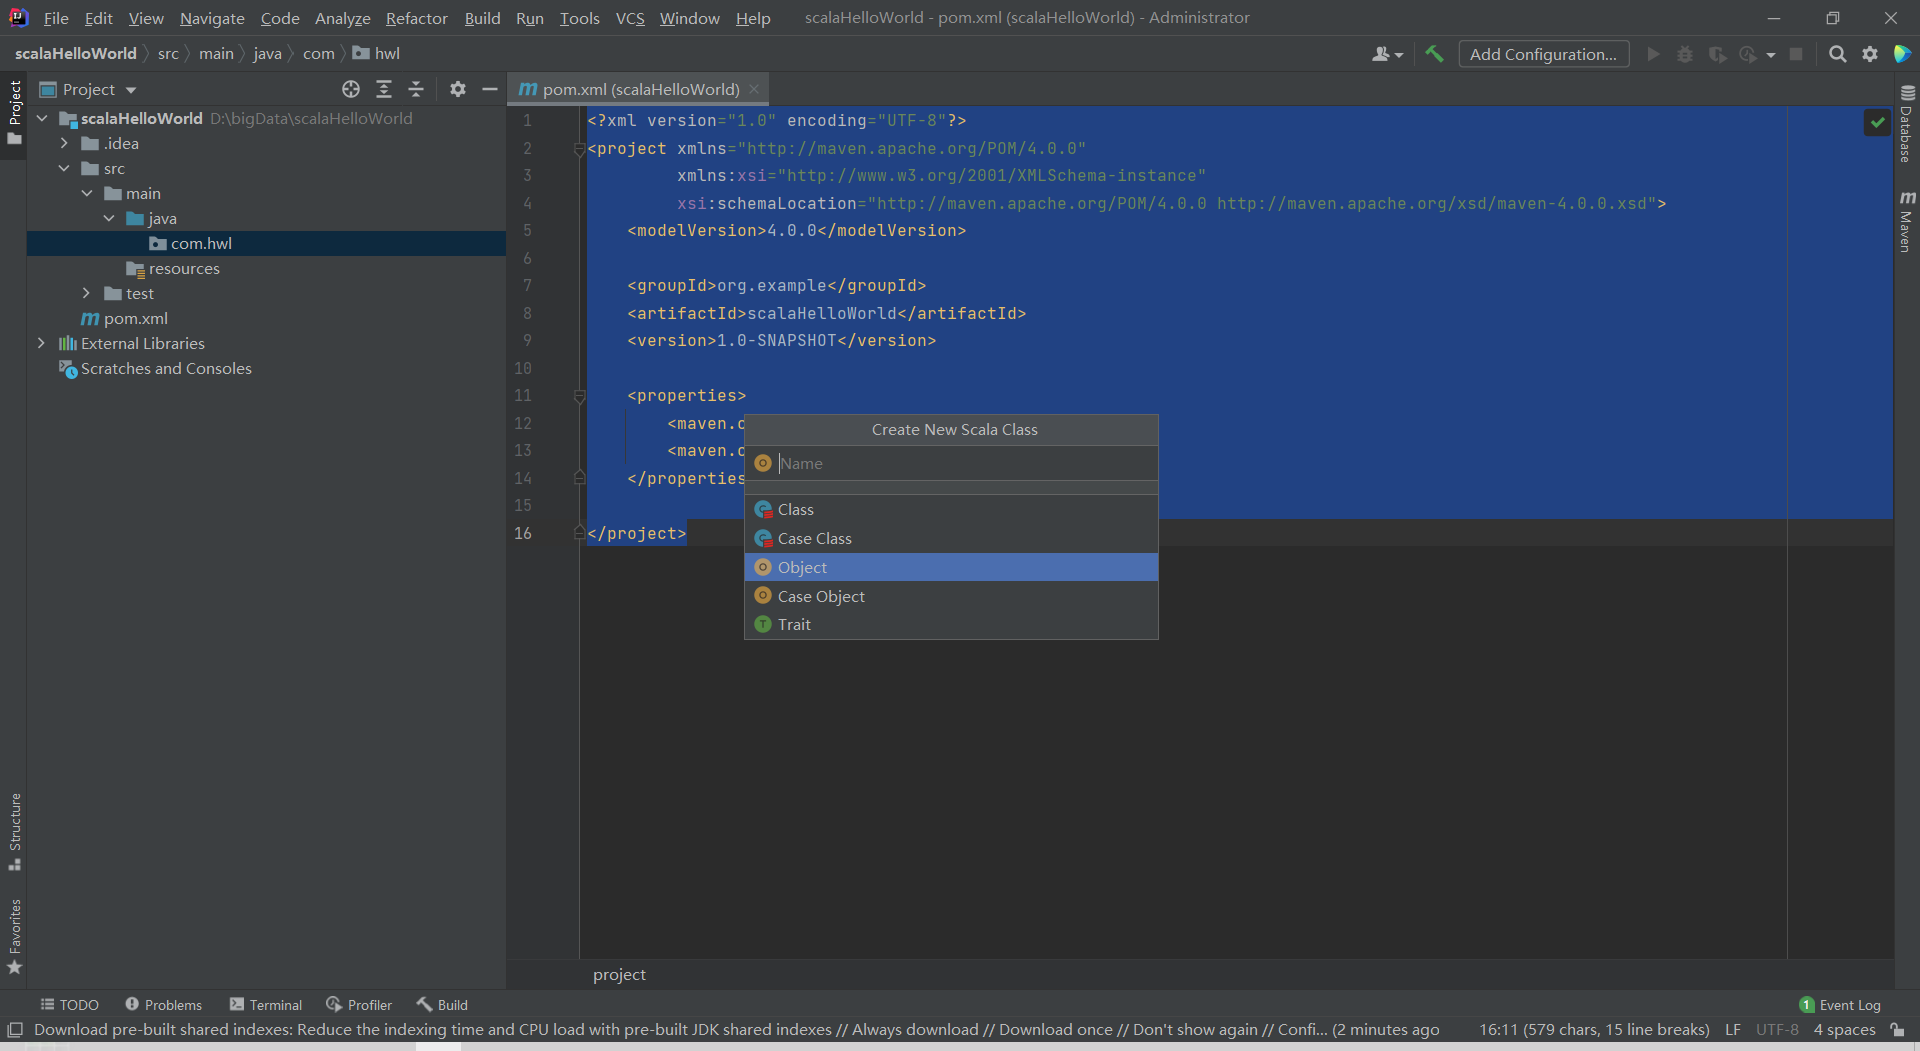Select Trait kind in popup
The width and height of the screenshot is (1920, 1051).
951,624
